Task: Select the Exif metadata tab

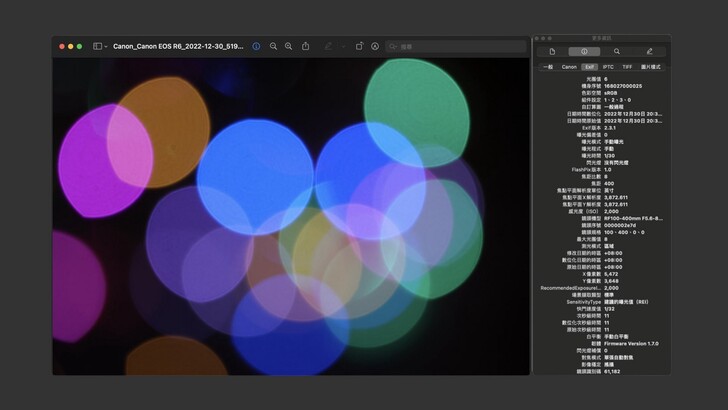Action: tap(589, 67)
